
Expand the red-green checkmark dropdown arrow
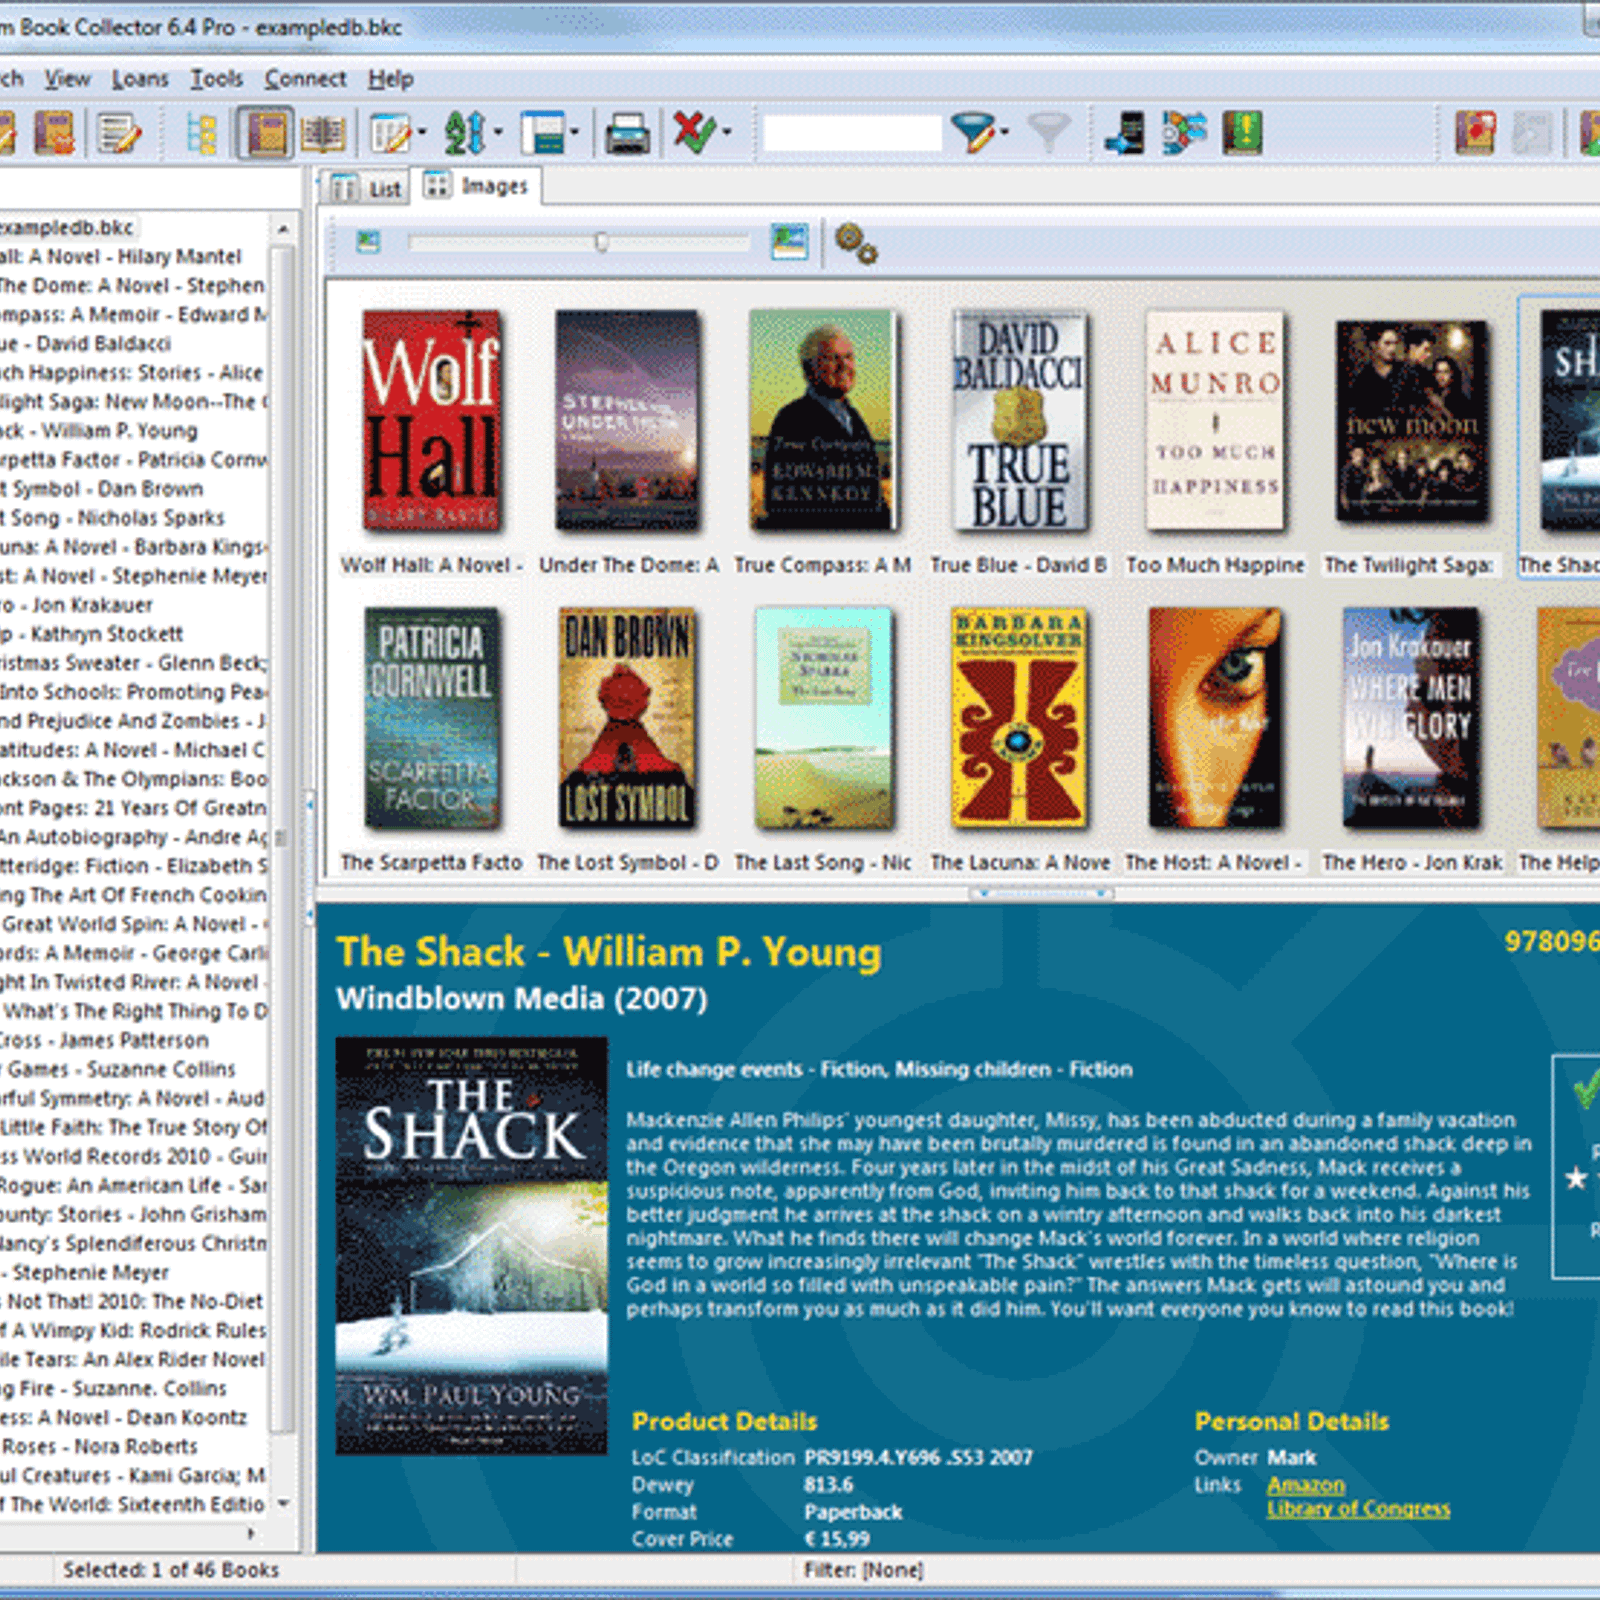[727, 133]
